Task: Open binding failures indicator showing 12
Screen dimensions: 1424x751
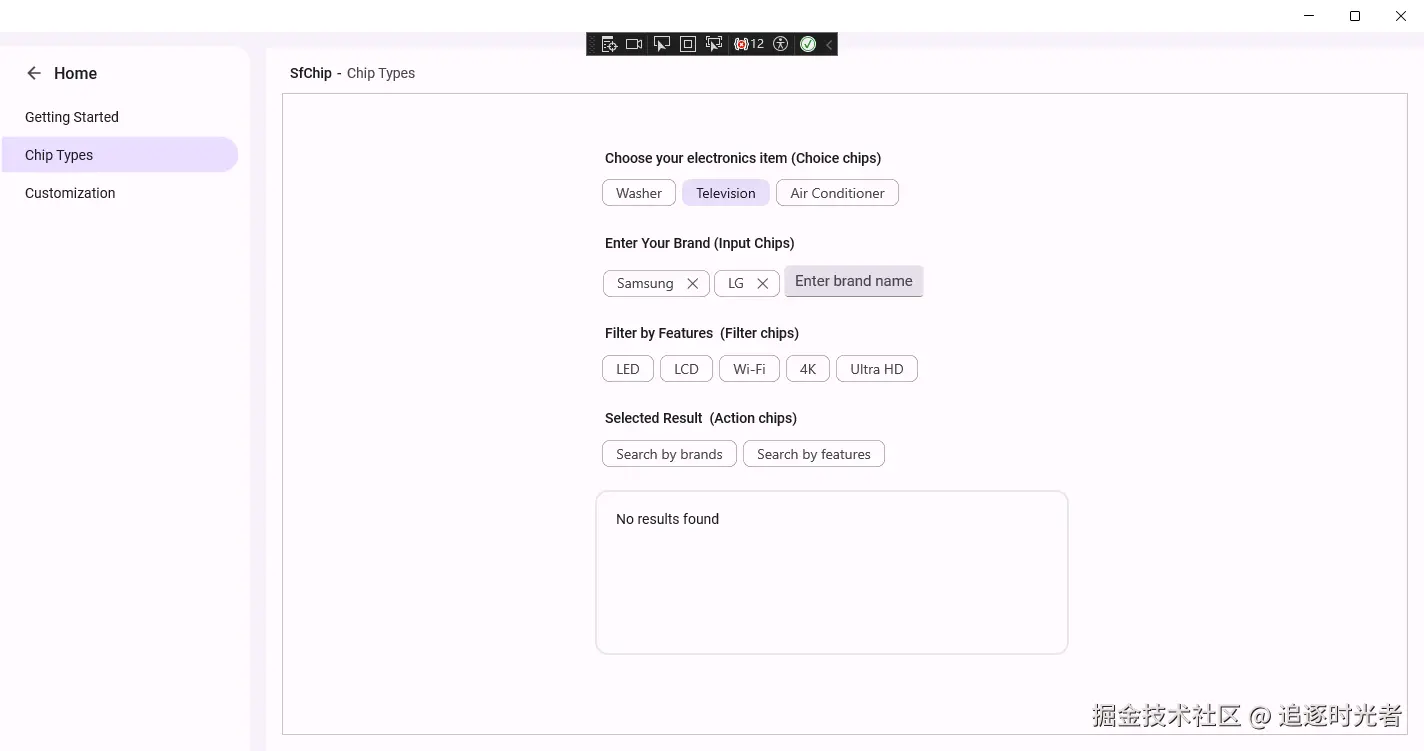Action: coord(749,44)
